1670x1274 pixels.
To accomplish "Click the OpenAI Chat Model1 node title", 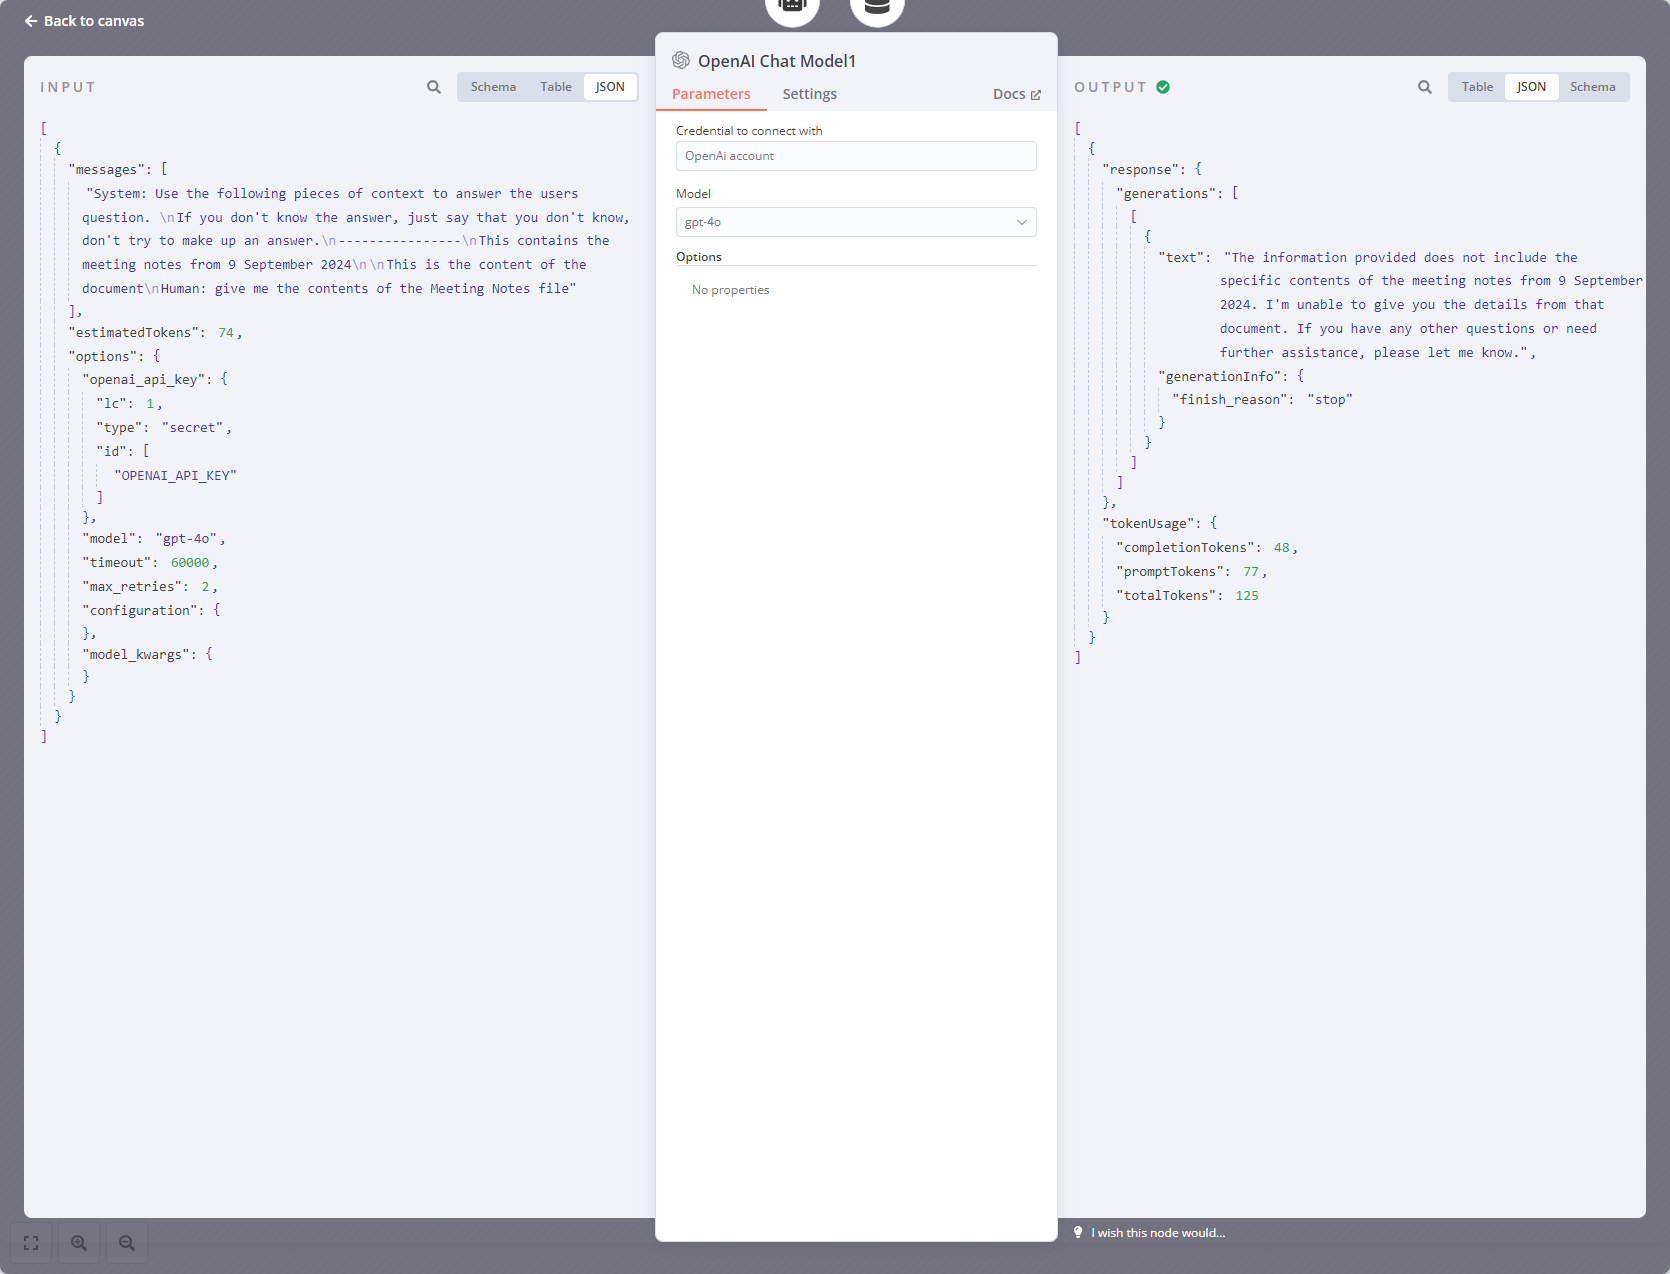I will [x=777, y=61].
